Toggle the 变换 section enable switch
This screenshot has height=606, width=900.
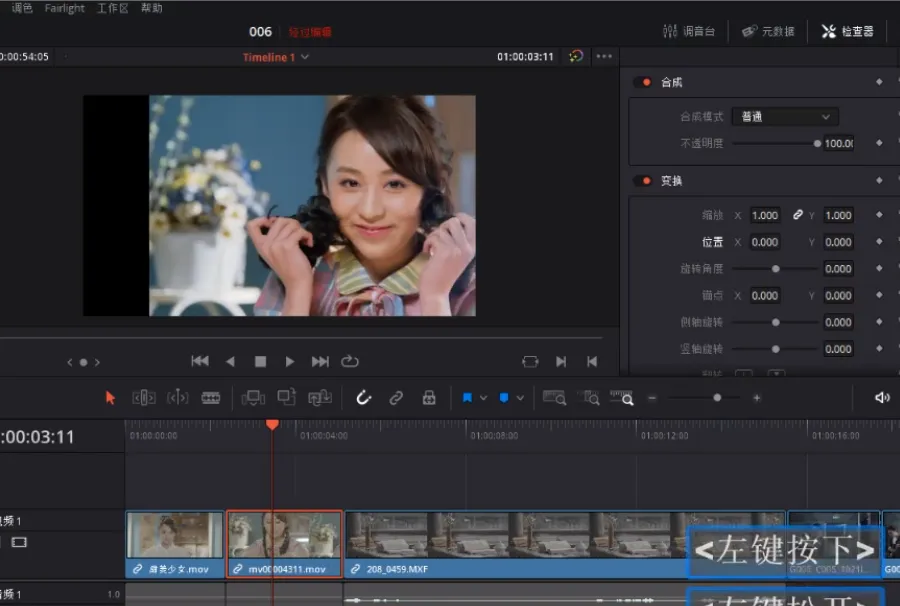click(643, 181)
